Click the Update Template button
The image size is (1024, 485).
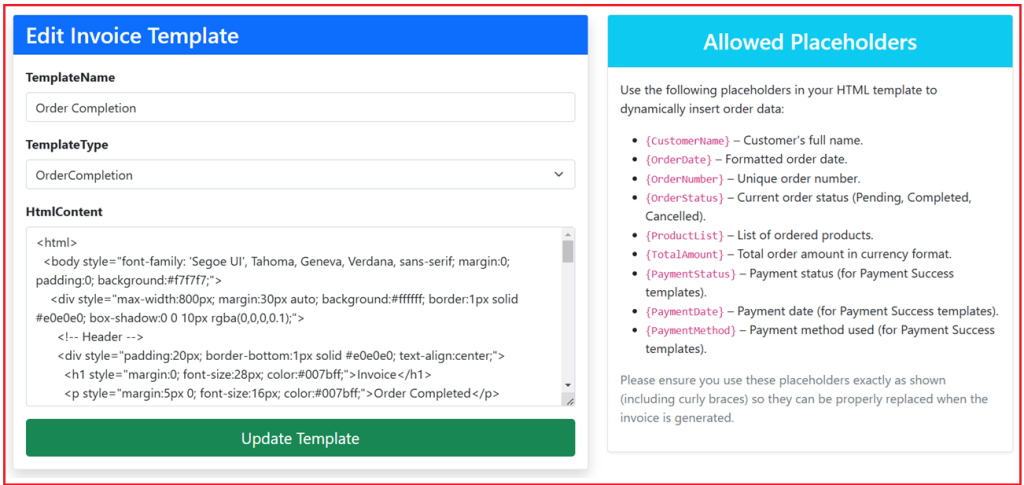pos(300,438)
